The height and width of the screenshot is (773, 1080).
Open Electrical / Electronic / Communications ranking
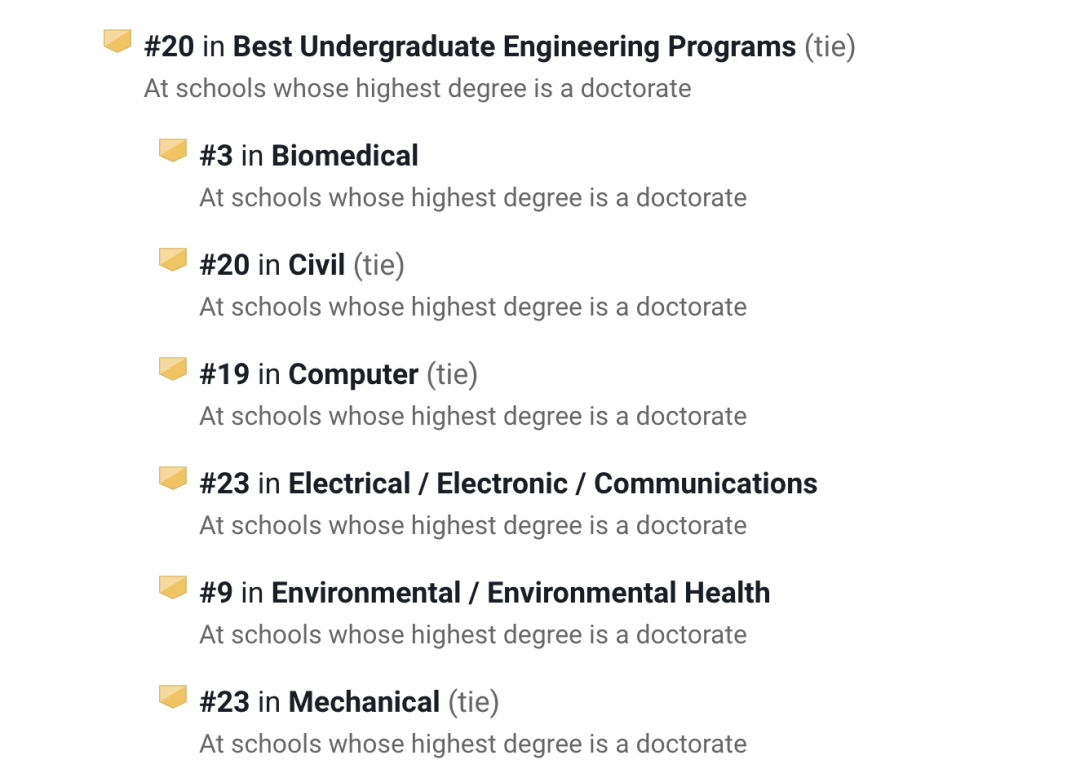tap(552, 484)
